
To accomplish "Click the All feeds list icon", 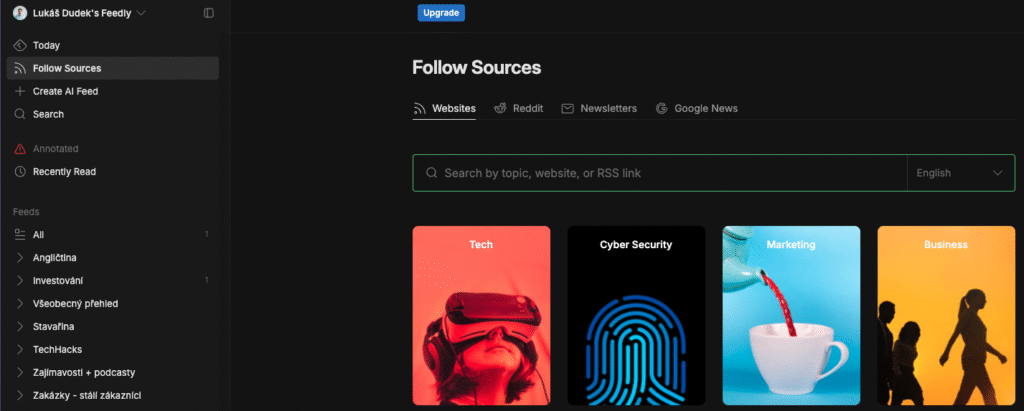I will (20, 235).
